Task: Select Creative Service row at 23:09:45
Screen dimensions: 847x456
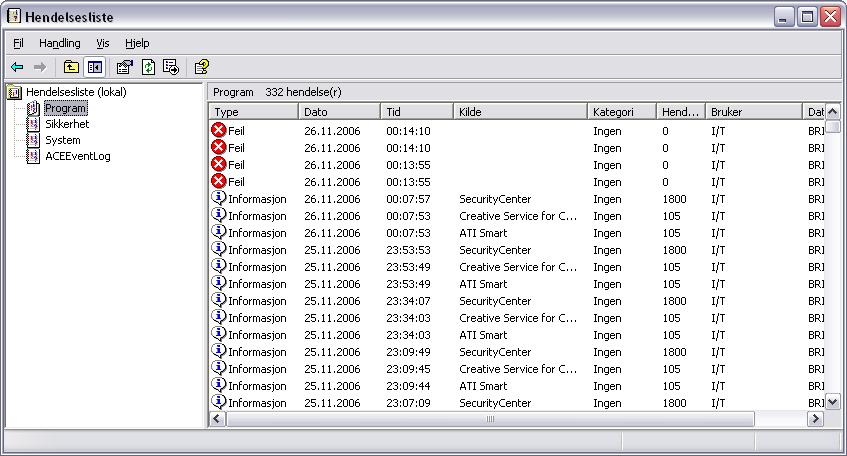Action: [x=517, y=369]
